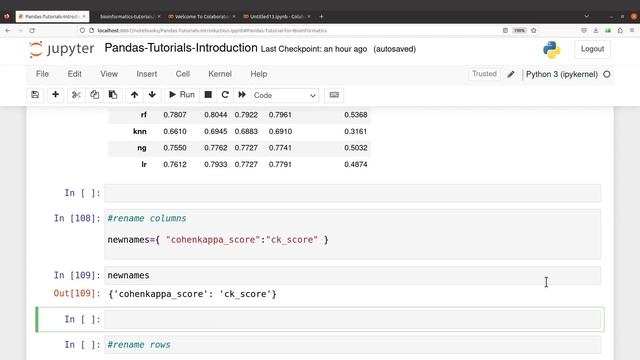640x360 pixels.
Task: Switch to the Untitled13.ipynb Colab tab
Action: coord(276,16)
